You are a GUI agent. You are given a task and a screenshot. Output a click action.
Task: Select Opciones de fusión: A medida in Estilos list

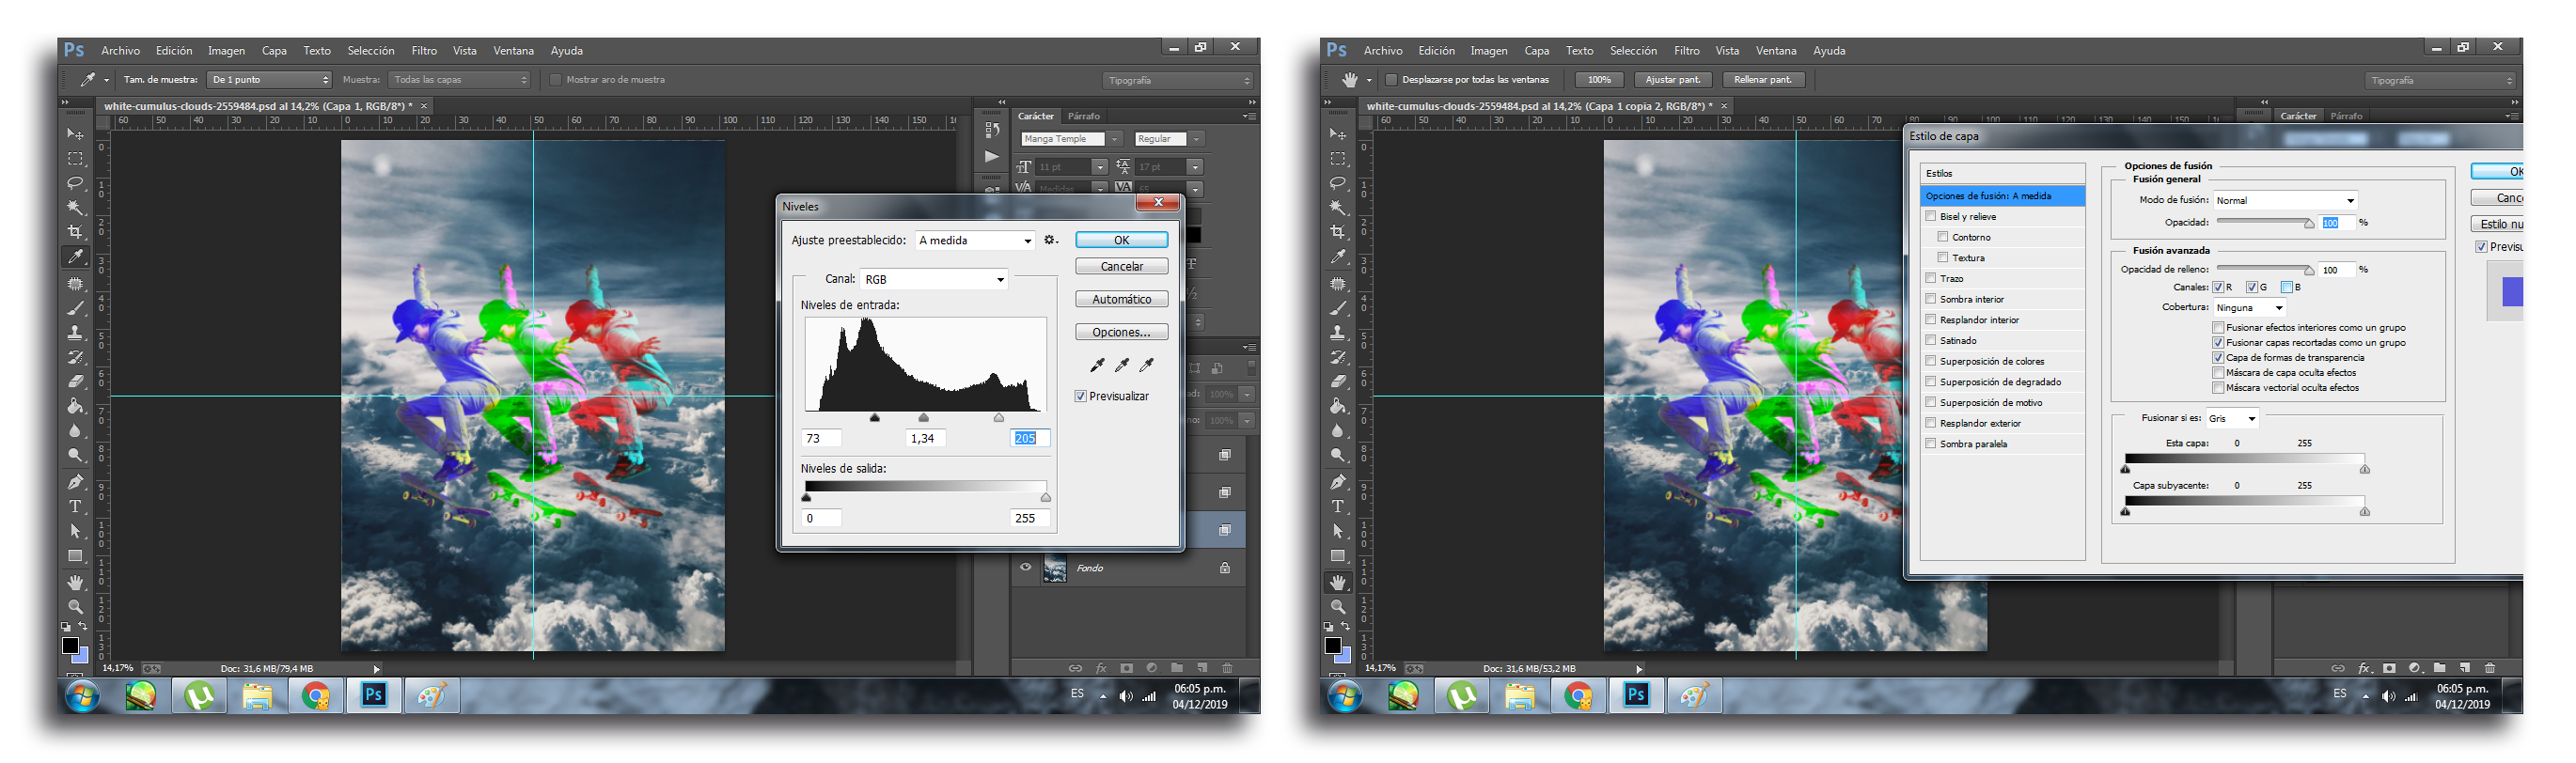(x=2003, y=196)
